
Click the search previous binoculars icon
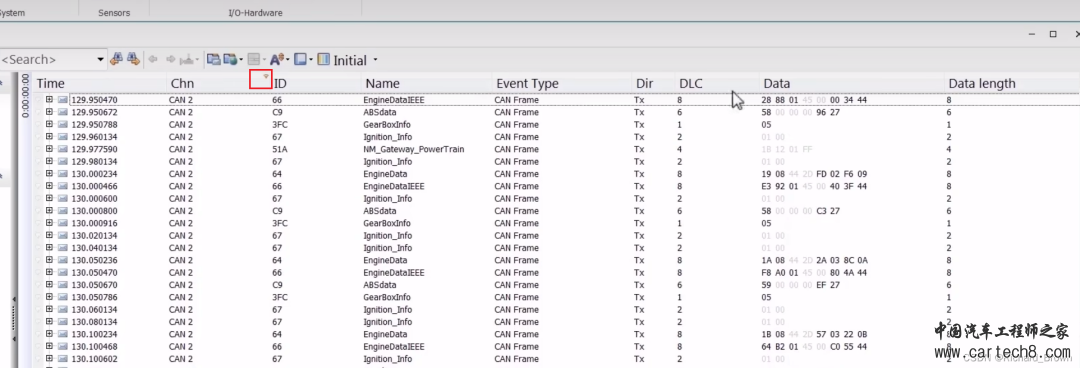point(116,60)
